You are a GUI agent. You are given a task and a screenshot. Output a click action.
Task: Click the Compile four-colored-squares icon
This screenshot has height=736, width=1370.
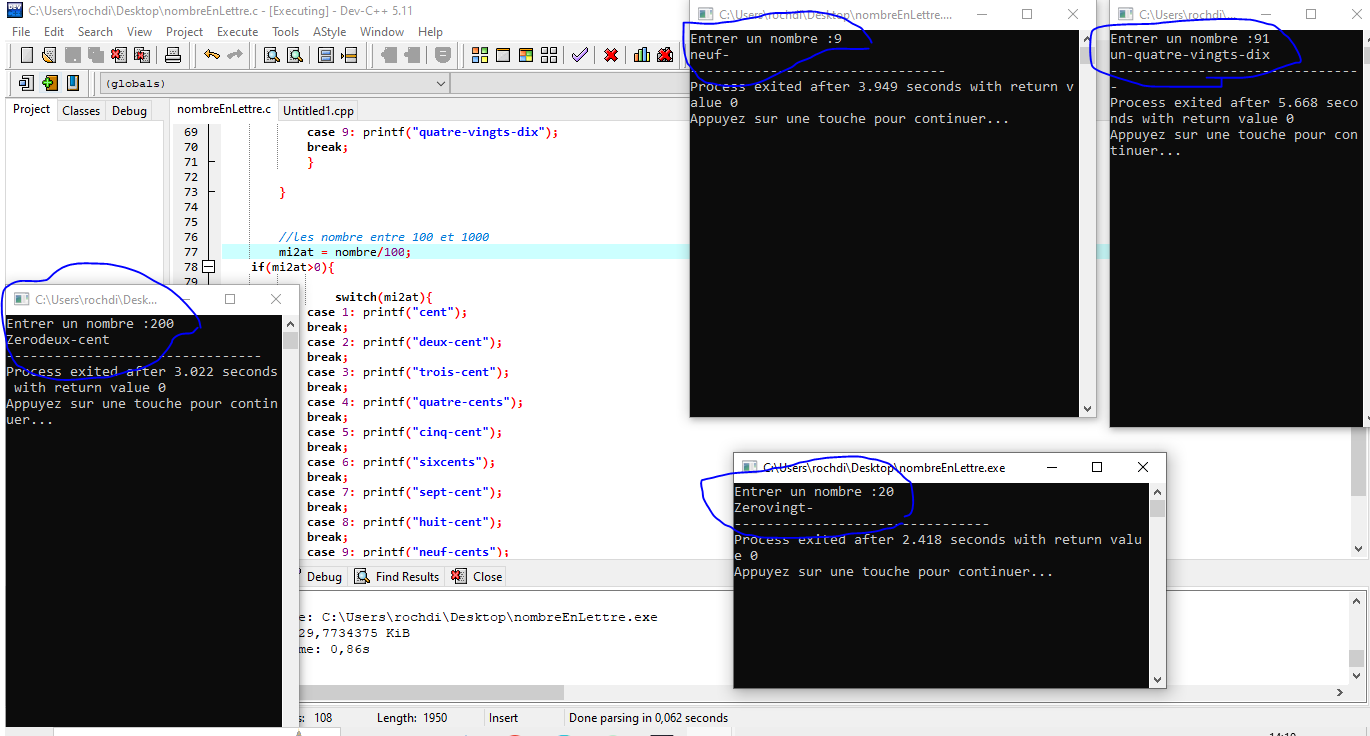click(479, 55)
